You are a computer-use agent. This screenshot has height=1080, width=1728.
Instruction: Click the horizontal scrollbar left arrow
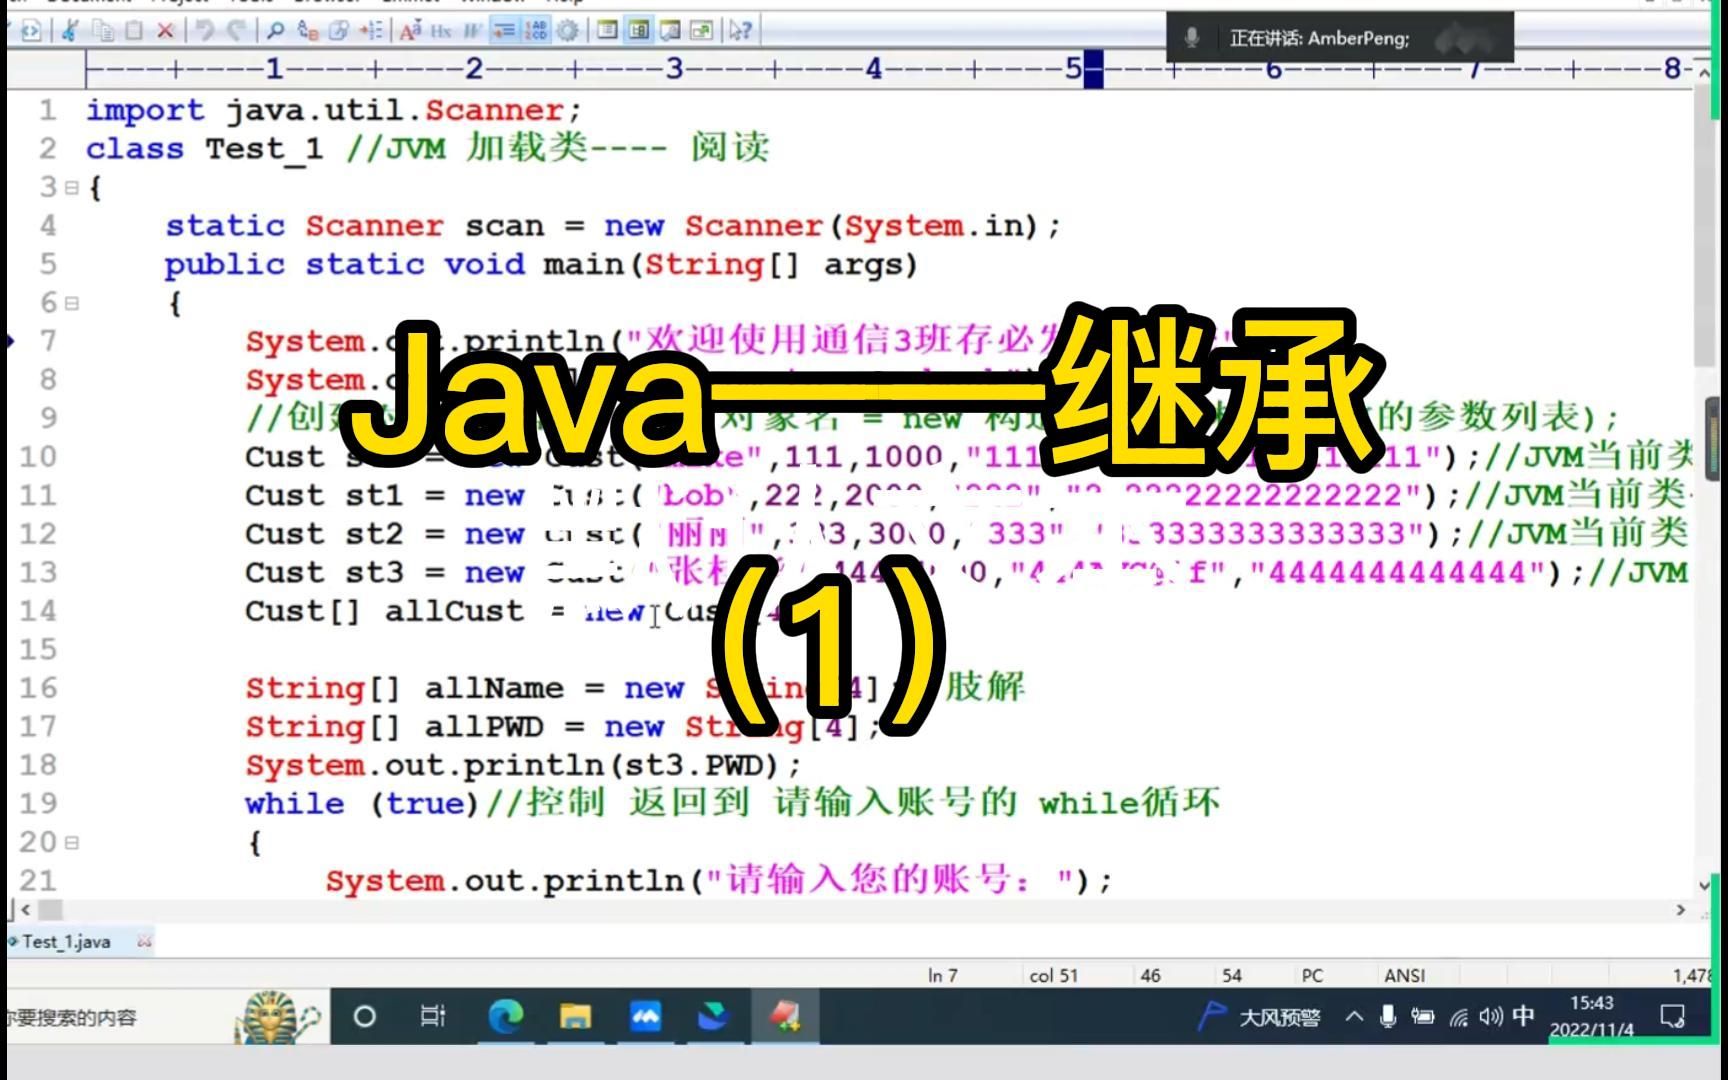point(25,910)
